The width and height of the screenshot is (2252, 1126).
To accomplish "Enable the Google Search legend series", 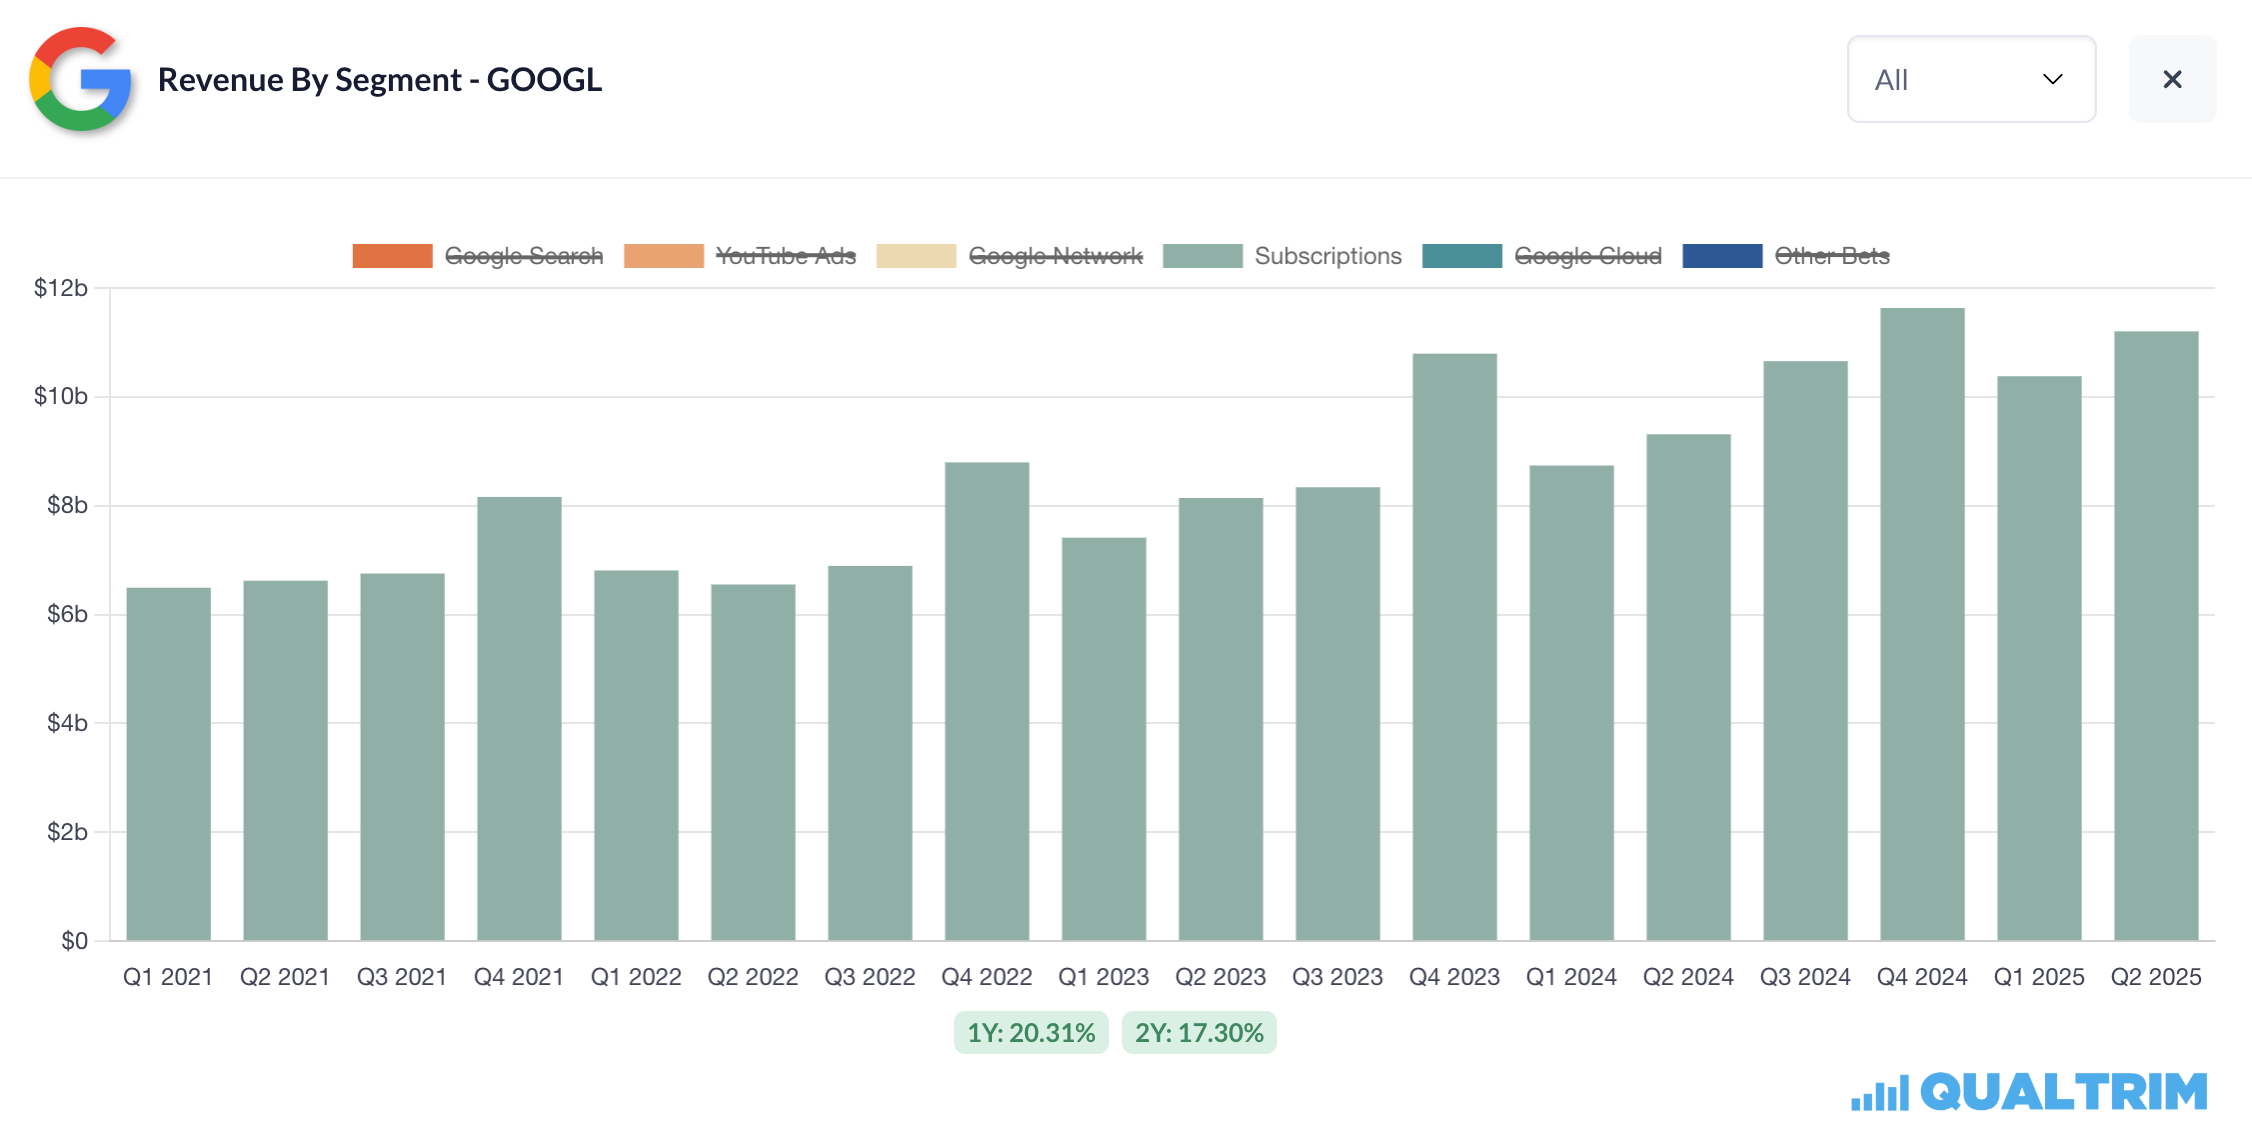I will (523, 256).
